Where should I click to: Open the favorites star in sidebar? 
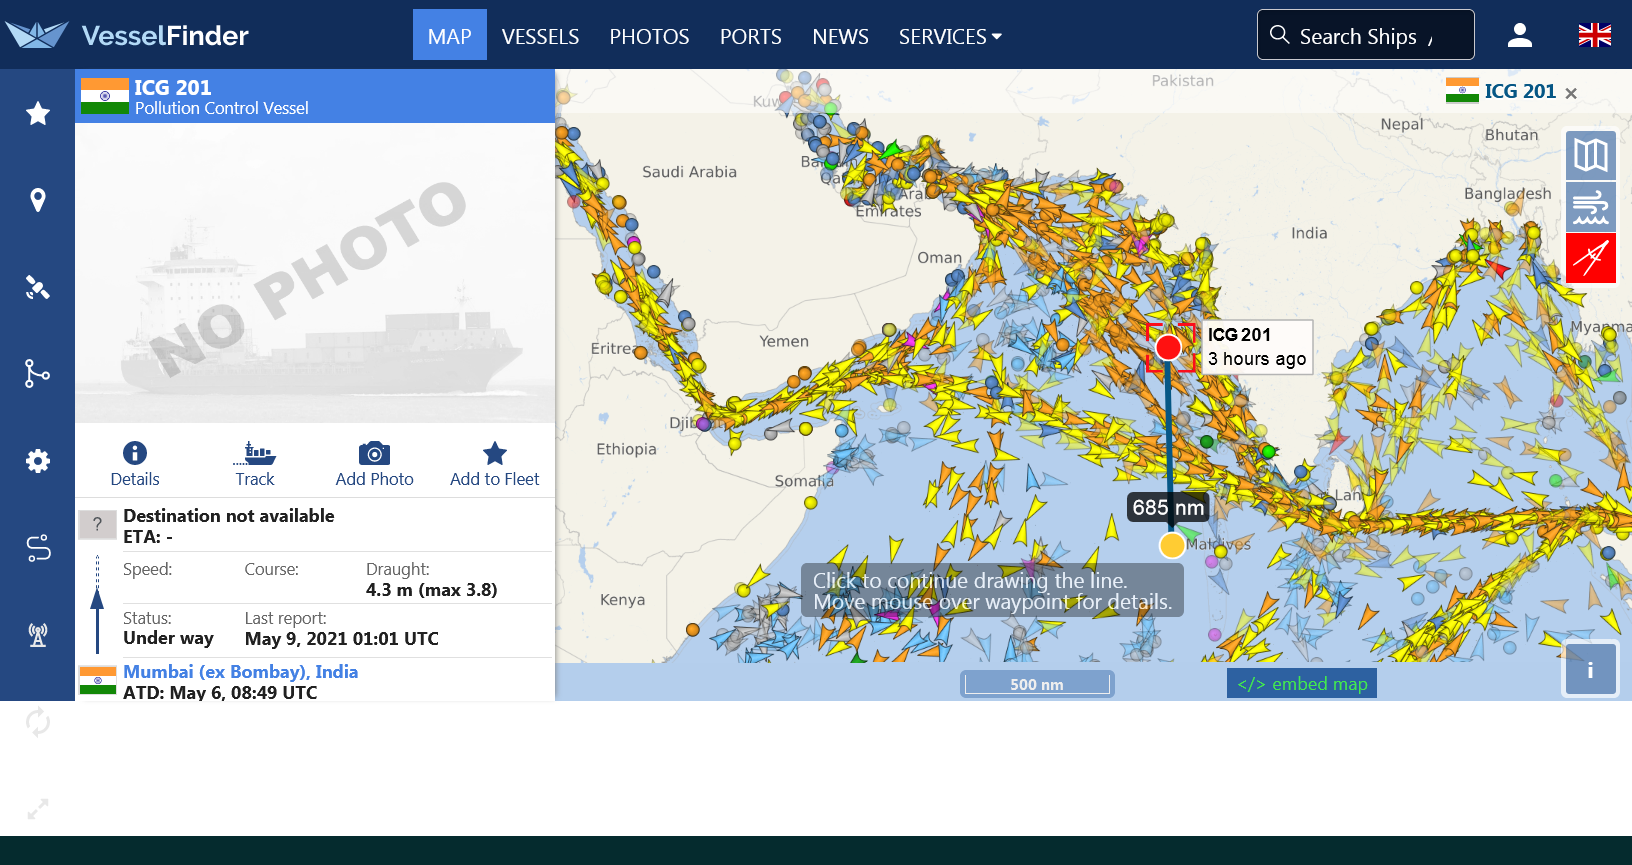(38, 113)
